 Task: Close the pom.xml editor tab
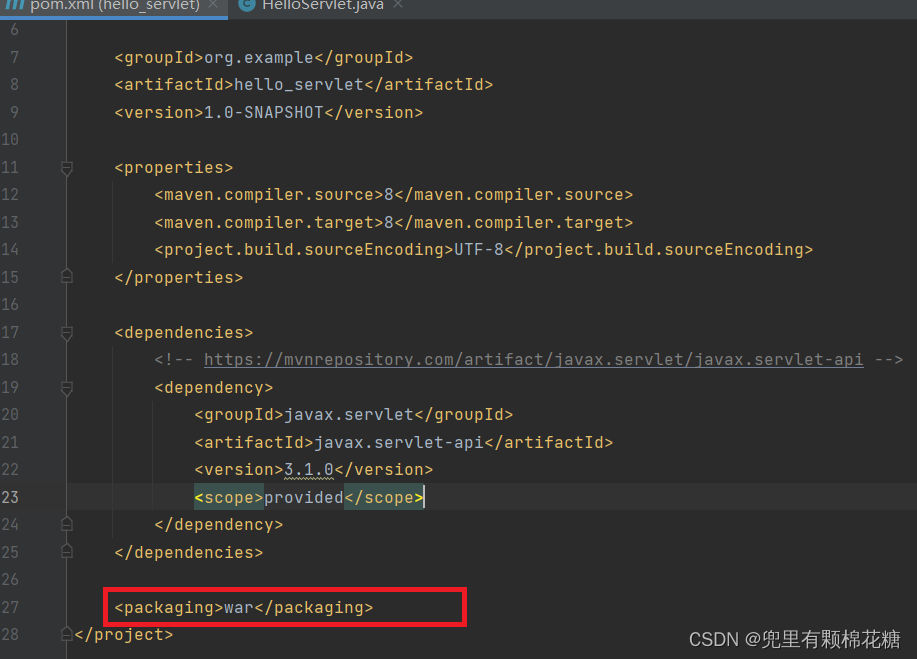point(213,5)
